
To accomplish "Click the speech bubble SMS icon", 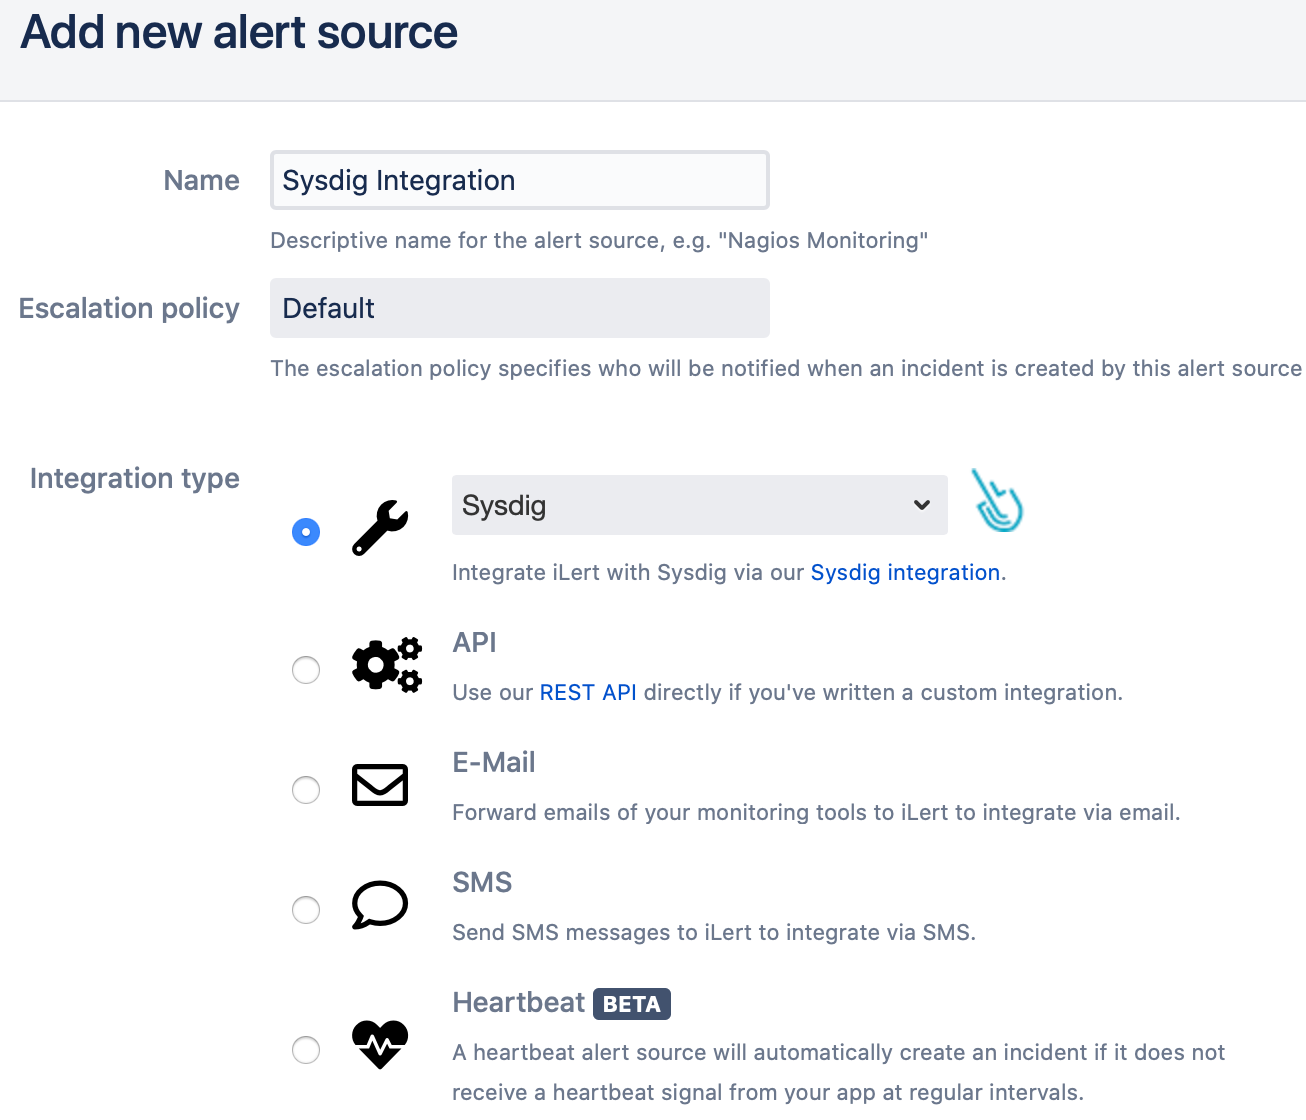I will (380, 905).
